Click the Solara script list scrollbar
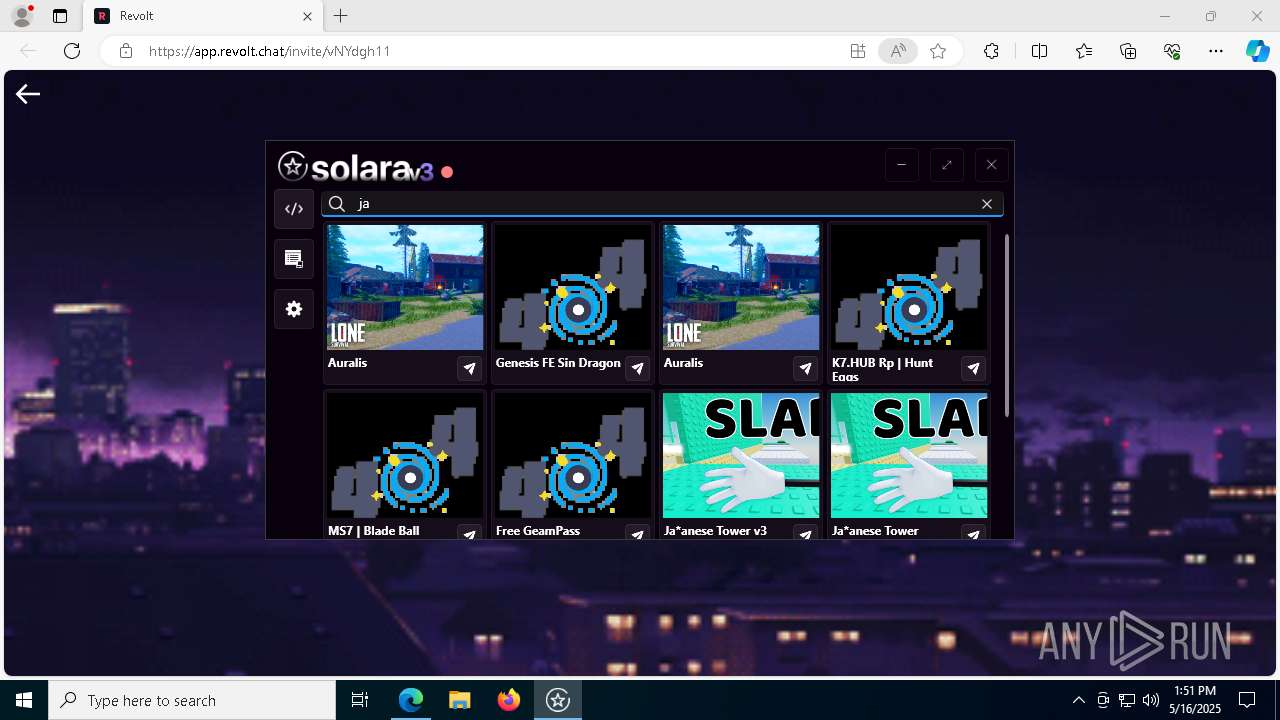This screenshot has width=1280, height=720. (x=1006, y=325)
